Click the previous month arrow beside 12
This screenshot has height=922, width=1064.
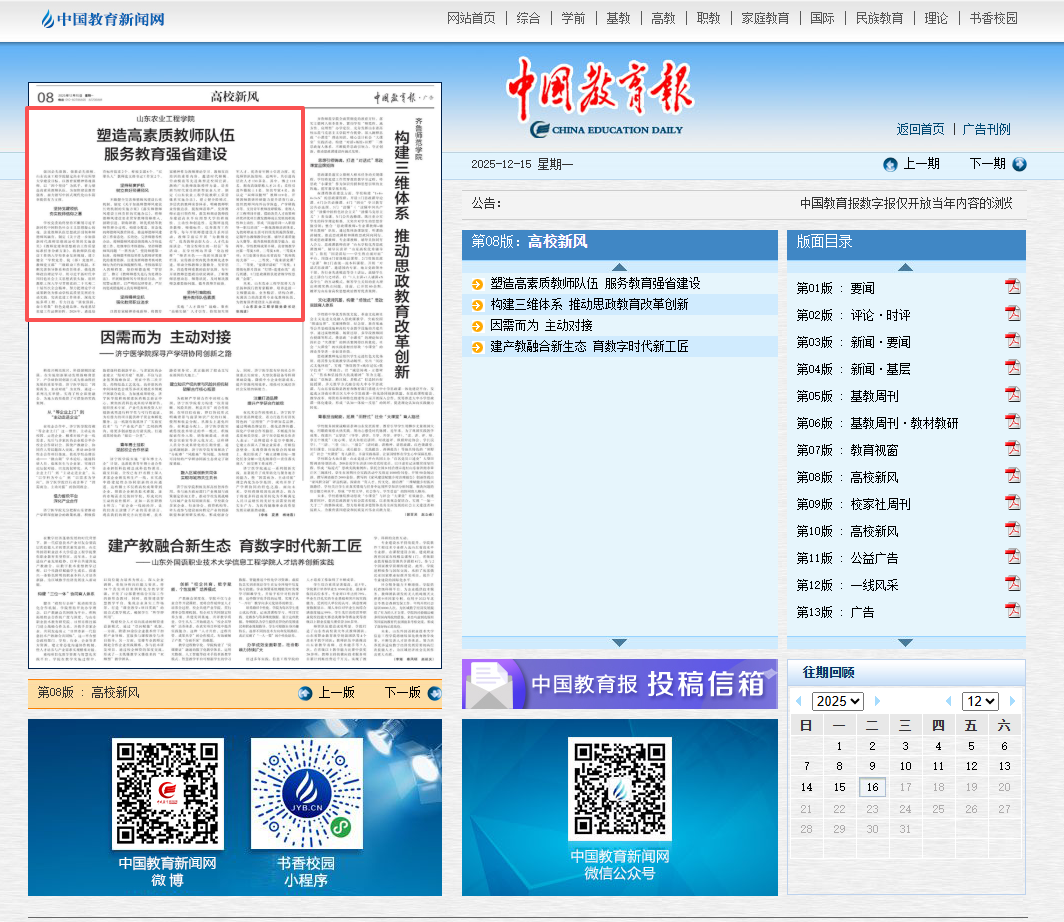(948, 701)
